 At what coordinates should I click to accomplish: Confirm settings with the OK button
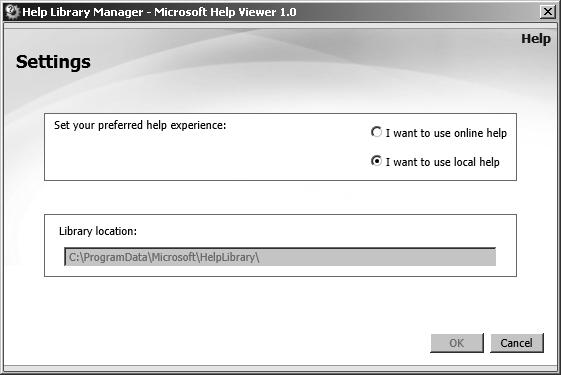click(457, 343)
